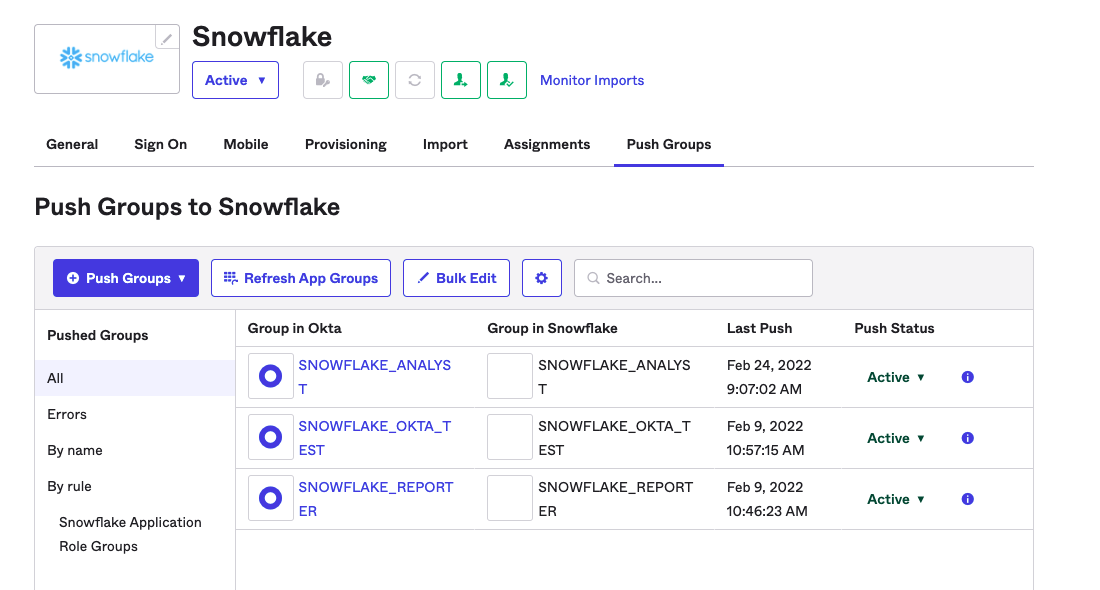Click inside the Search field
Image resolution: width=1100 pixels, height=590 pixels.
tap(700, 277)
